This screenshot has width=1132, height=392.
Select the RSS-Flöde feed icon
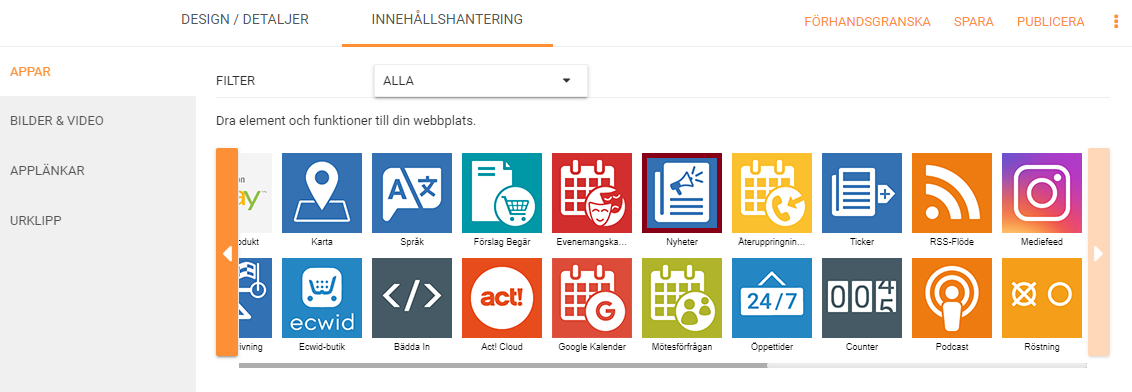click(x=952, y=193)
